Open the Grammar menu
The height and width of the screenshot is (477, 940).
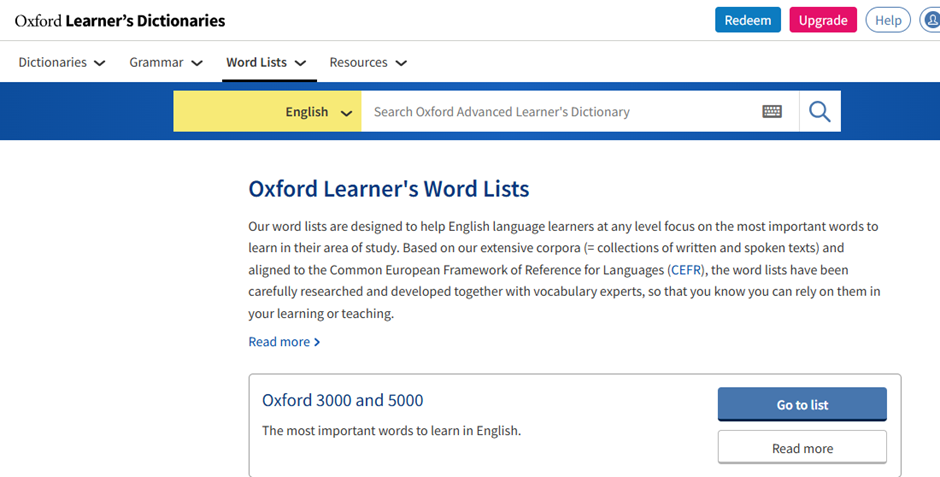click(166, 62)
